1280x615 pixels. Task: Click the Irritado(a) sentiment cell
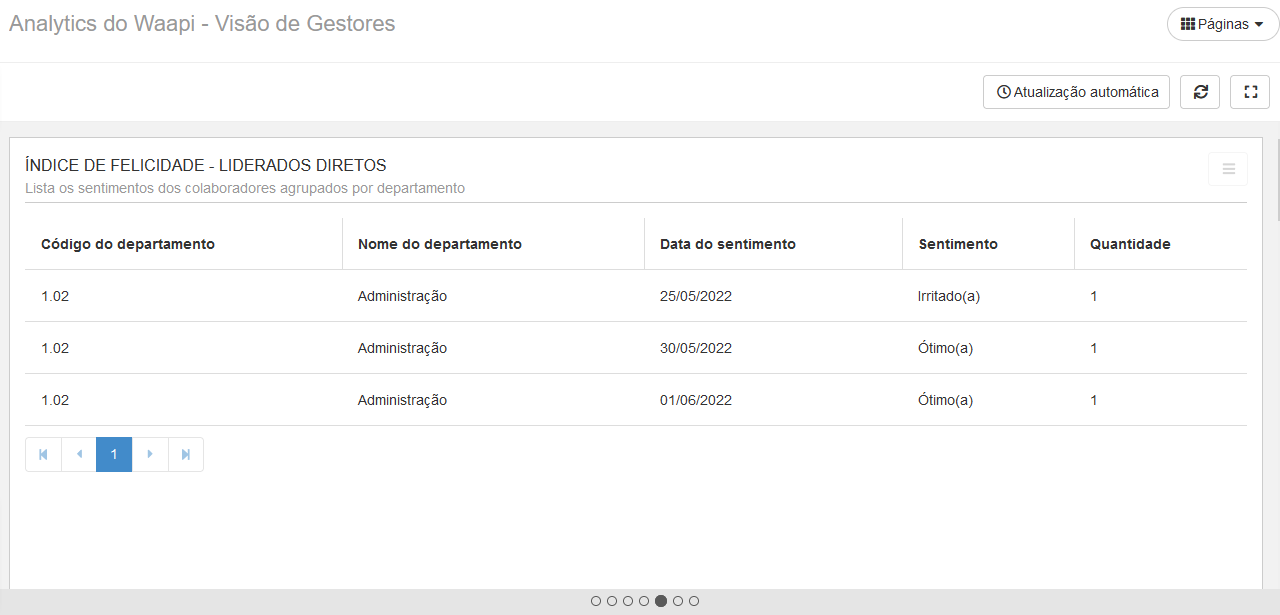[949, 296]
